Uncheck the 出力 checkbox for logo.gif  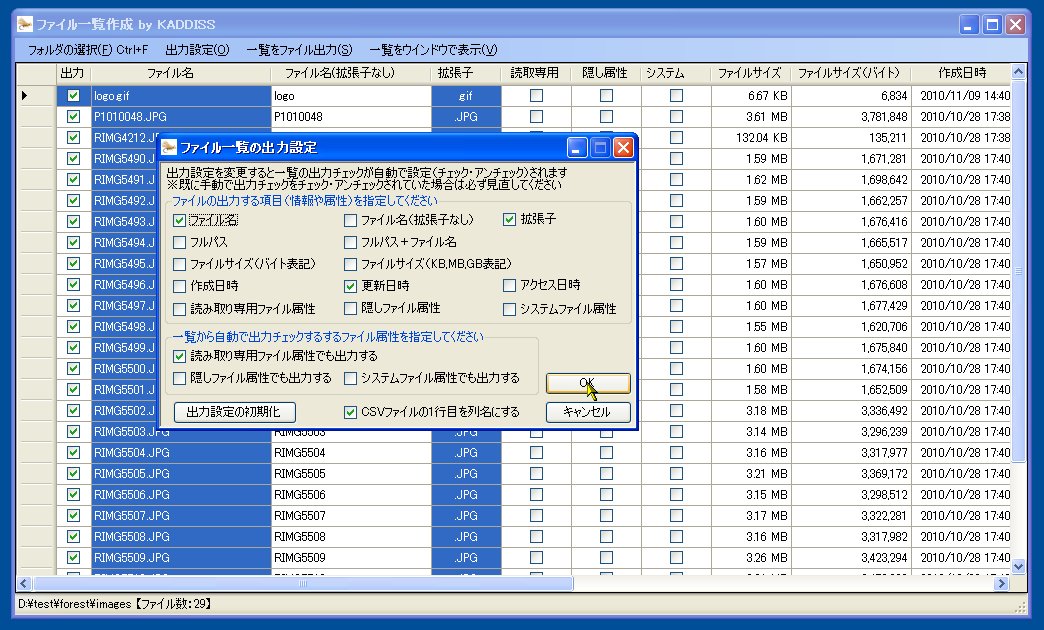click(74, 94)
